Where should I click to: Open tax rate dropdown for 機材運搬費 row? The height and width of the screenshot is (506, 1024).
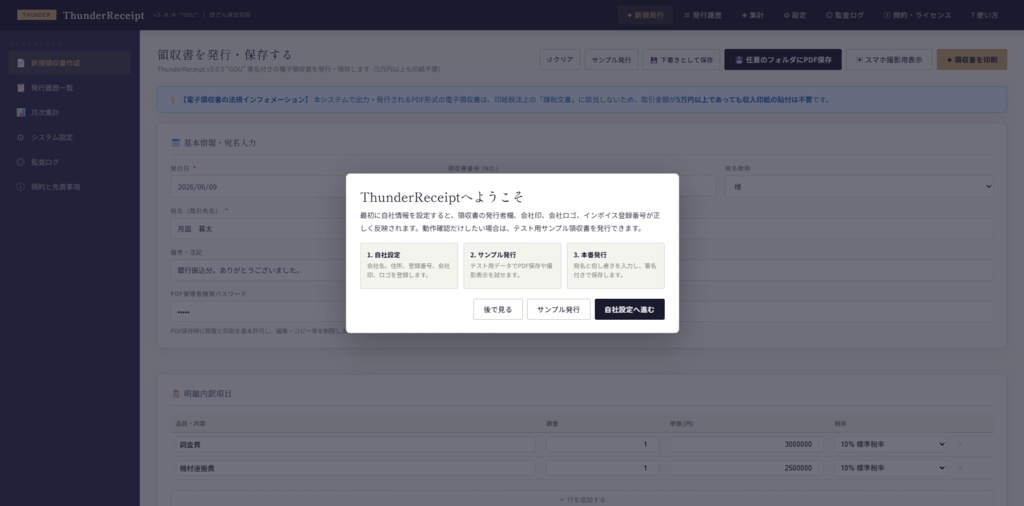pos(891,468)
